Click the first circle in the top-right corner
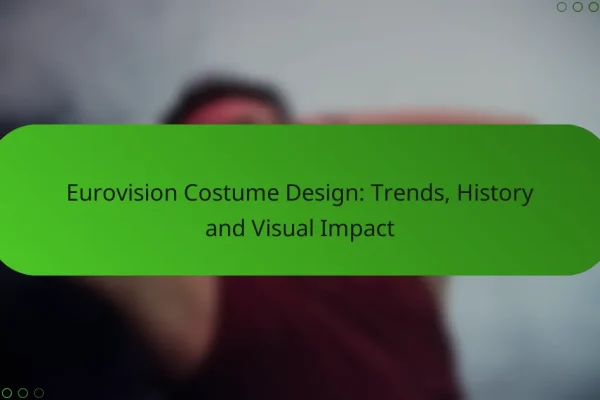The height and width of the screenshot is (400, 600). (x=562, y=7)
